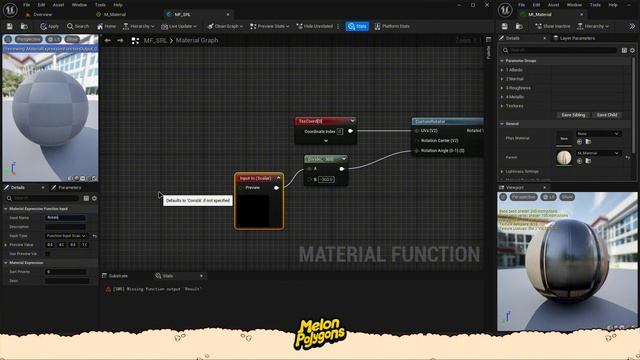Close the bottom Stats tab
Image resolution: width=640 pixels, height=360 pixels.
pos(201,276)
